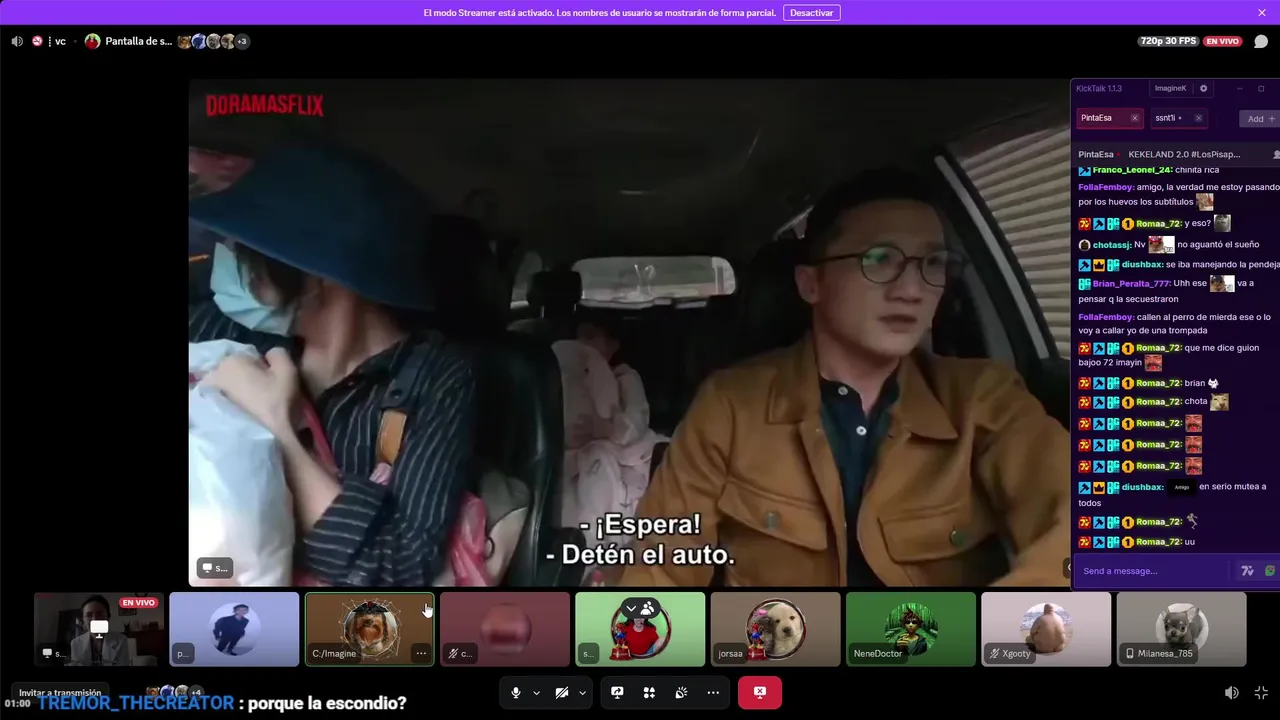Click the 720p 30 FPS quality badge

click(1167, 41)
